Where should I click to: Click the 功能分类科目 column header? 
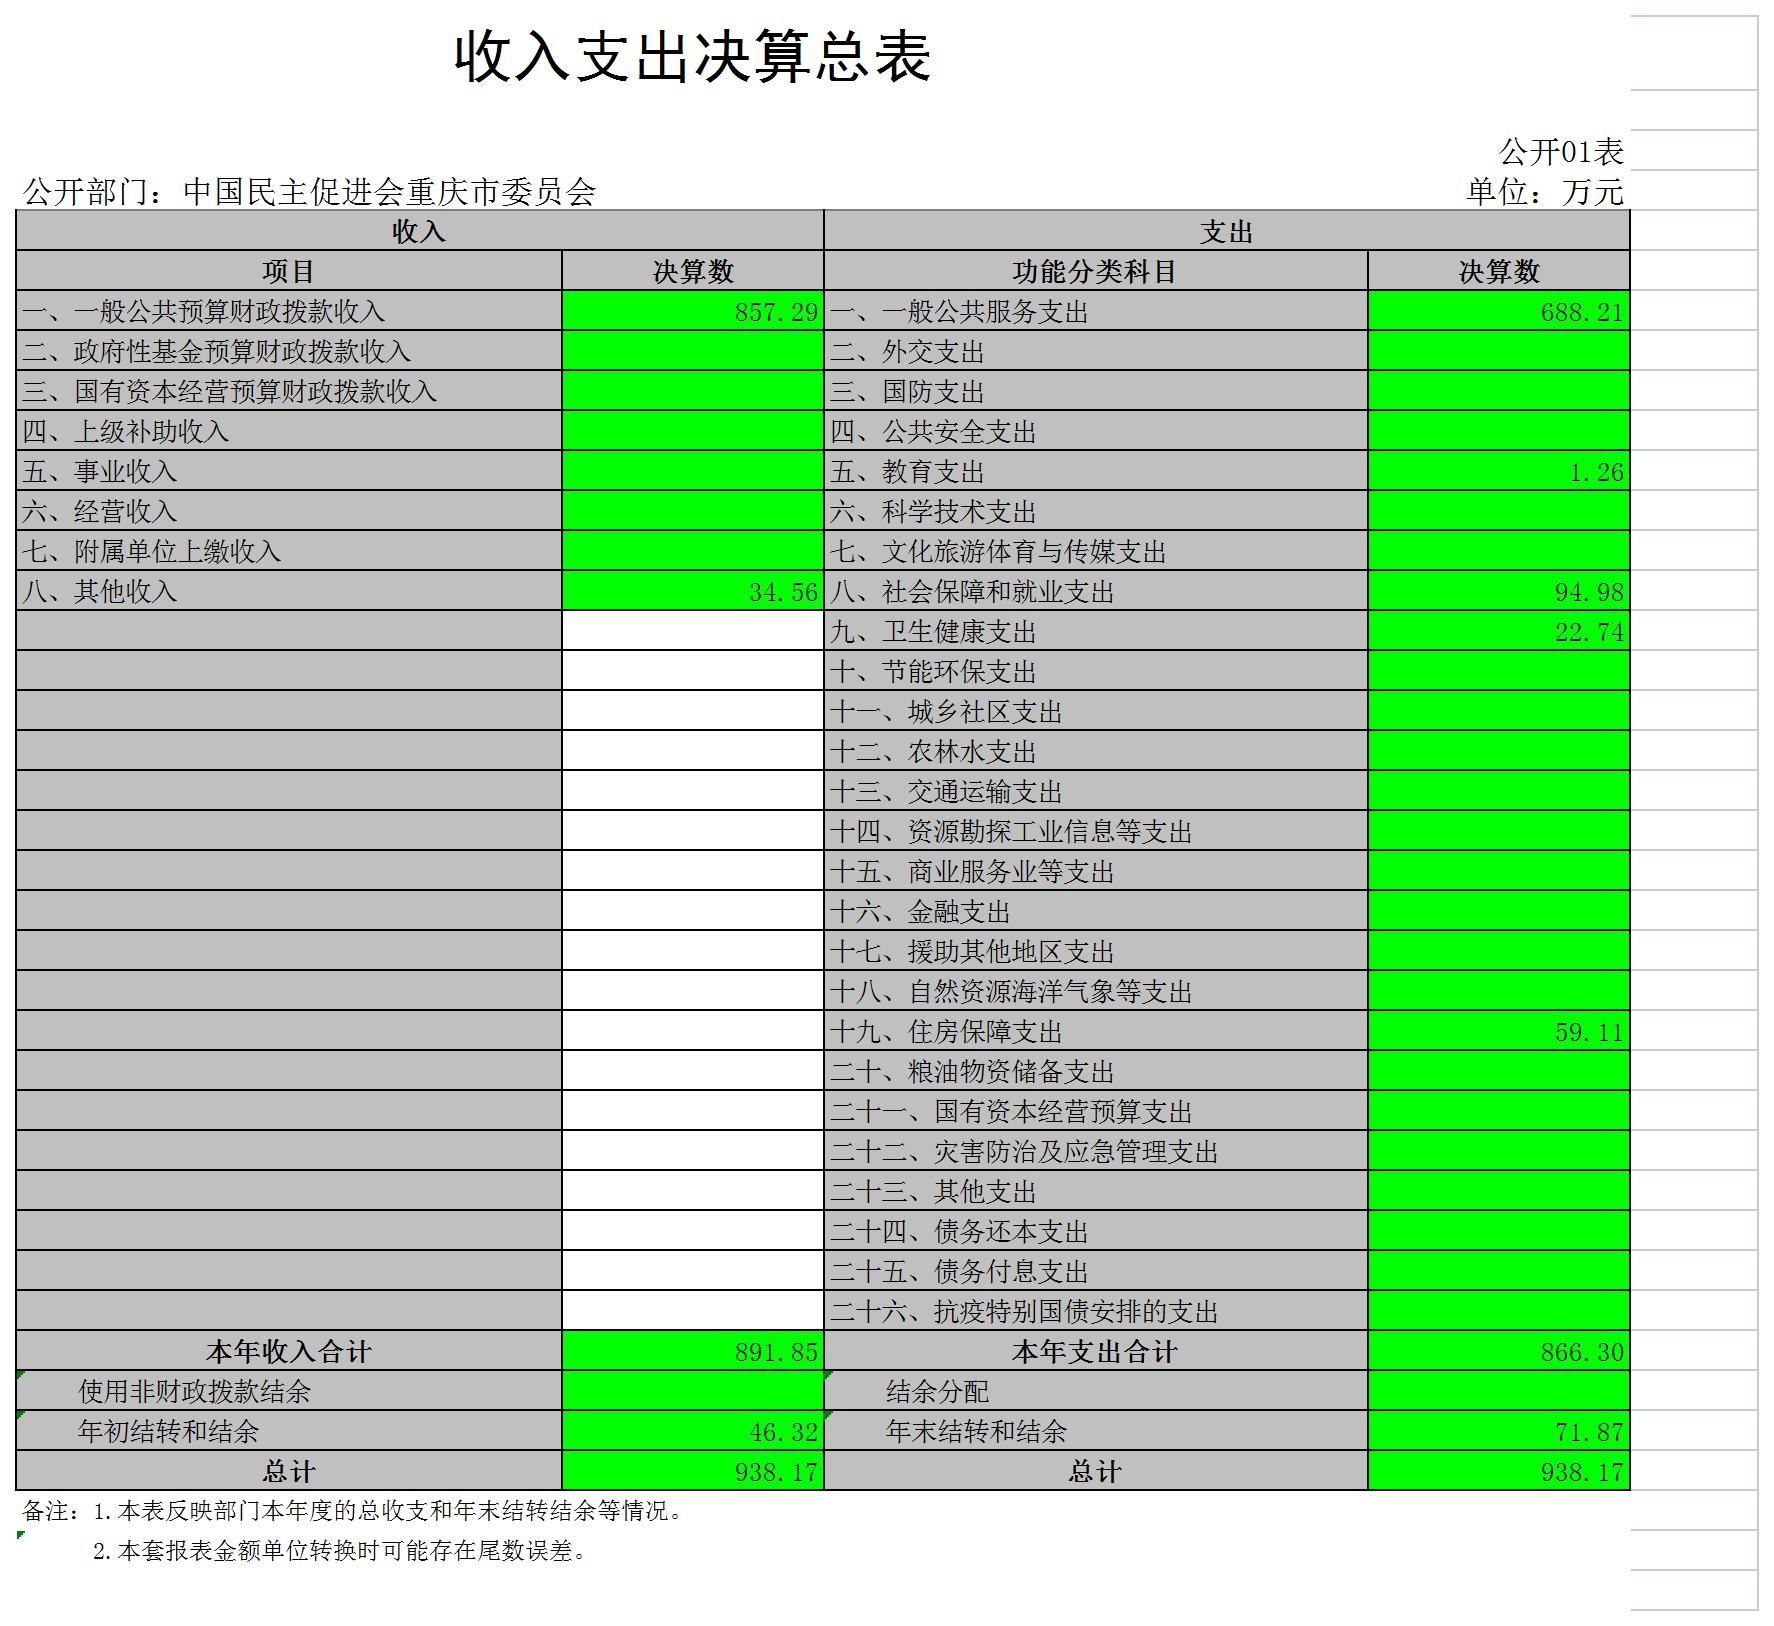click(1096, 271)
